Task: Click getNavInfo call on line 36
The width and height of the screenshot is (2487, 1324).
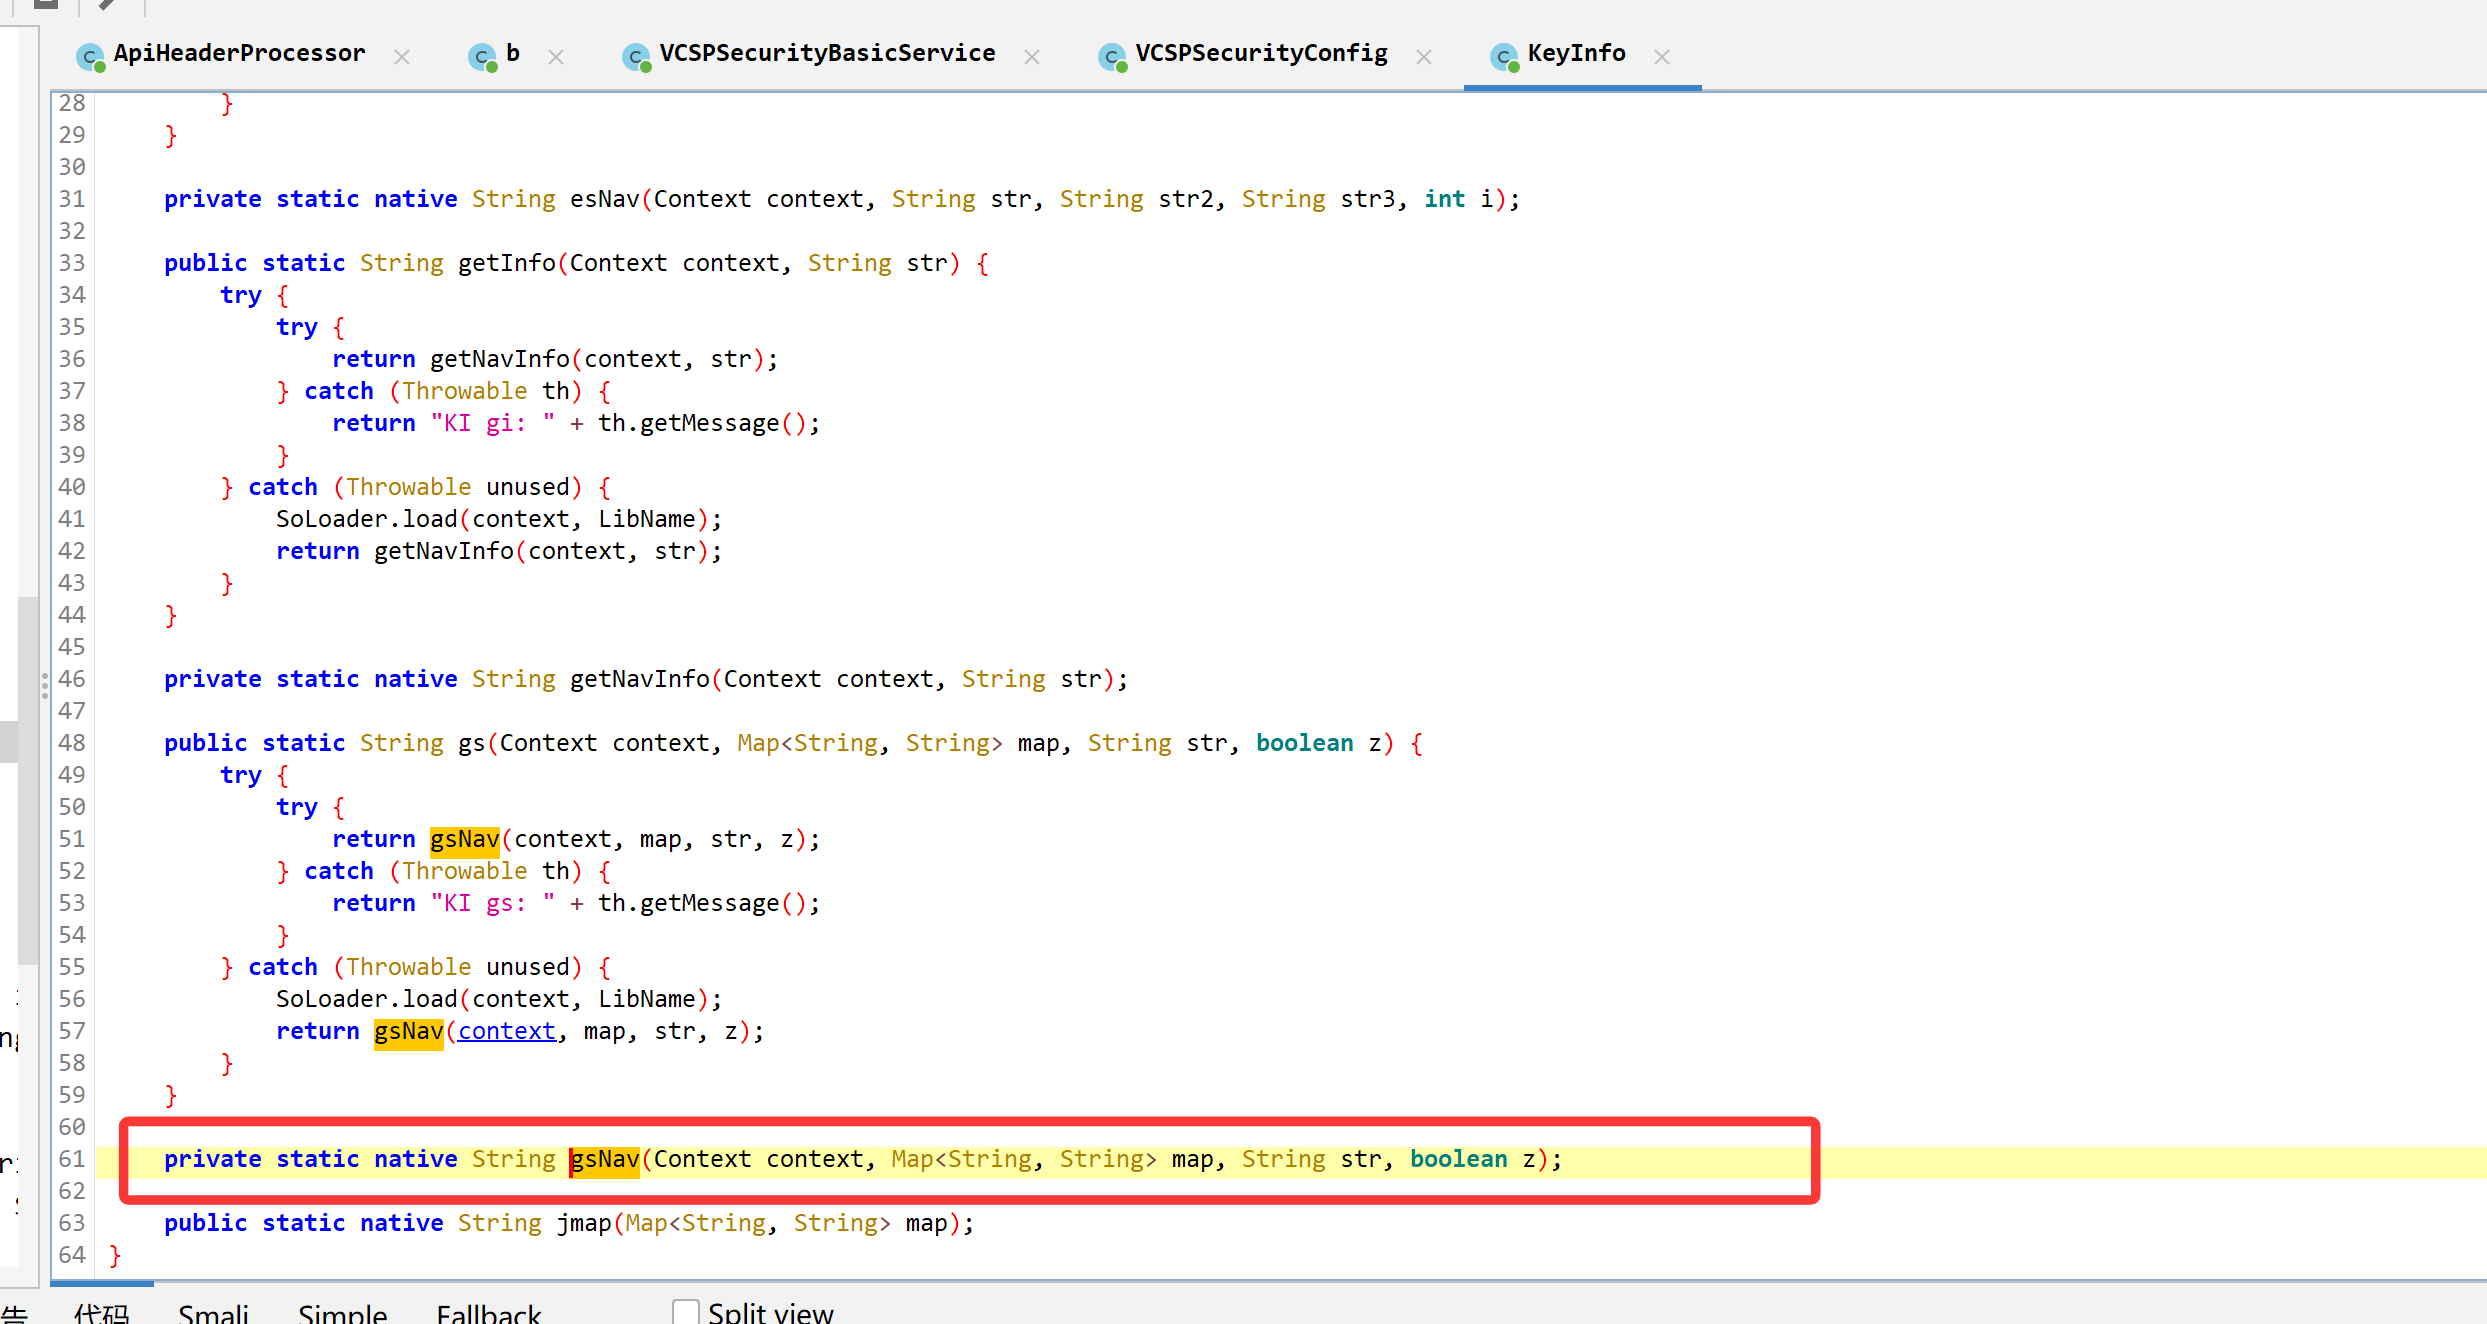Action: pos(500,359)
